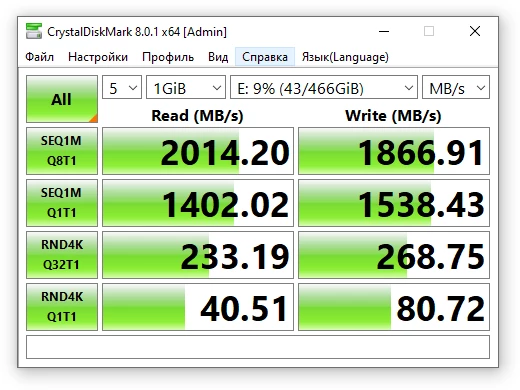Open the Файл menu
This screenshot has width=520, height=390.
coord(39,57)
